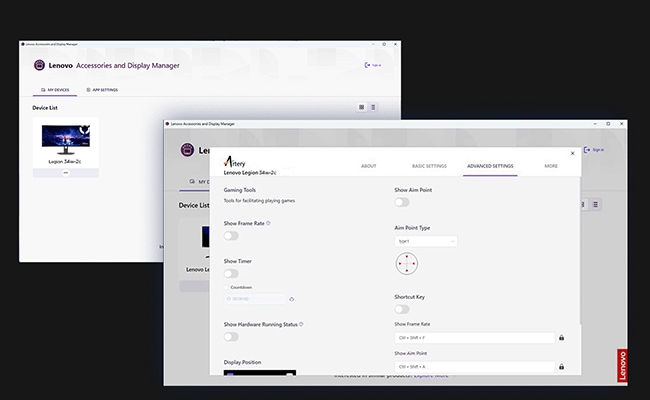Click the red Lenovo logo badge
The height and width of the screenshot is (400, 650).
point(622,365)
